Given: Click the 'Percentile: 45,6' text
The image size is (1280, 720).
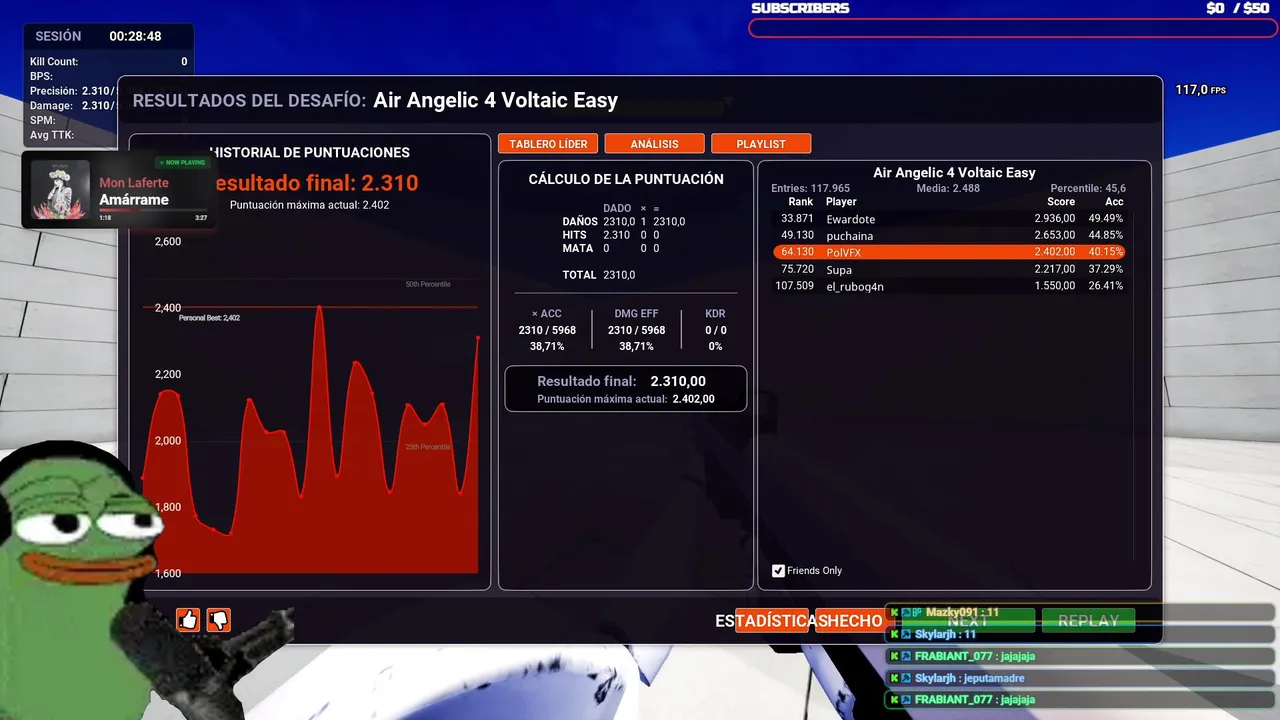Looking at the screenshot, I should coord(1088,188).
